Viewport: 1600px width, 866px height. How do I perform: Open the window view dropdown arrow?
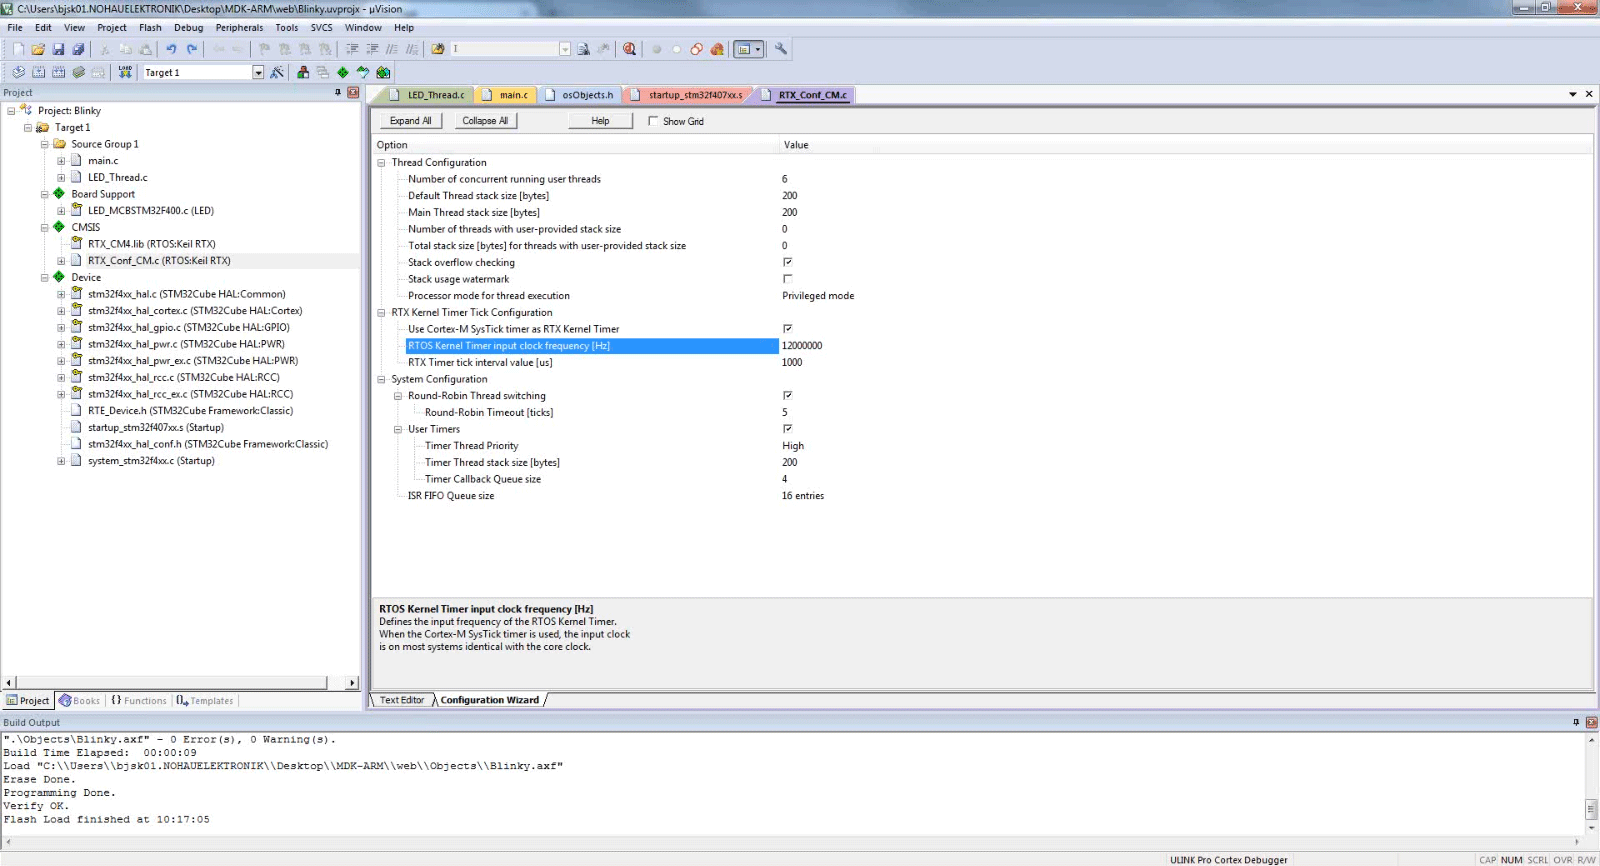point(758,49)
